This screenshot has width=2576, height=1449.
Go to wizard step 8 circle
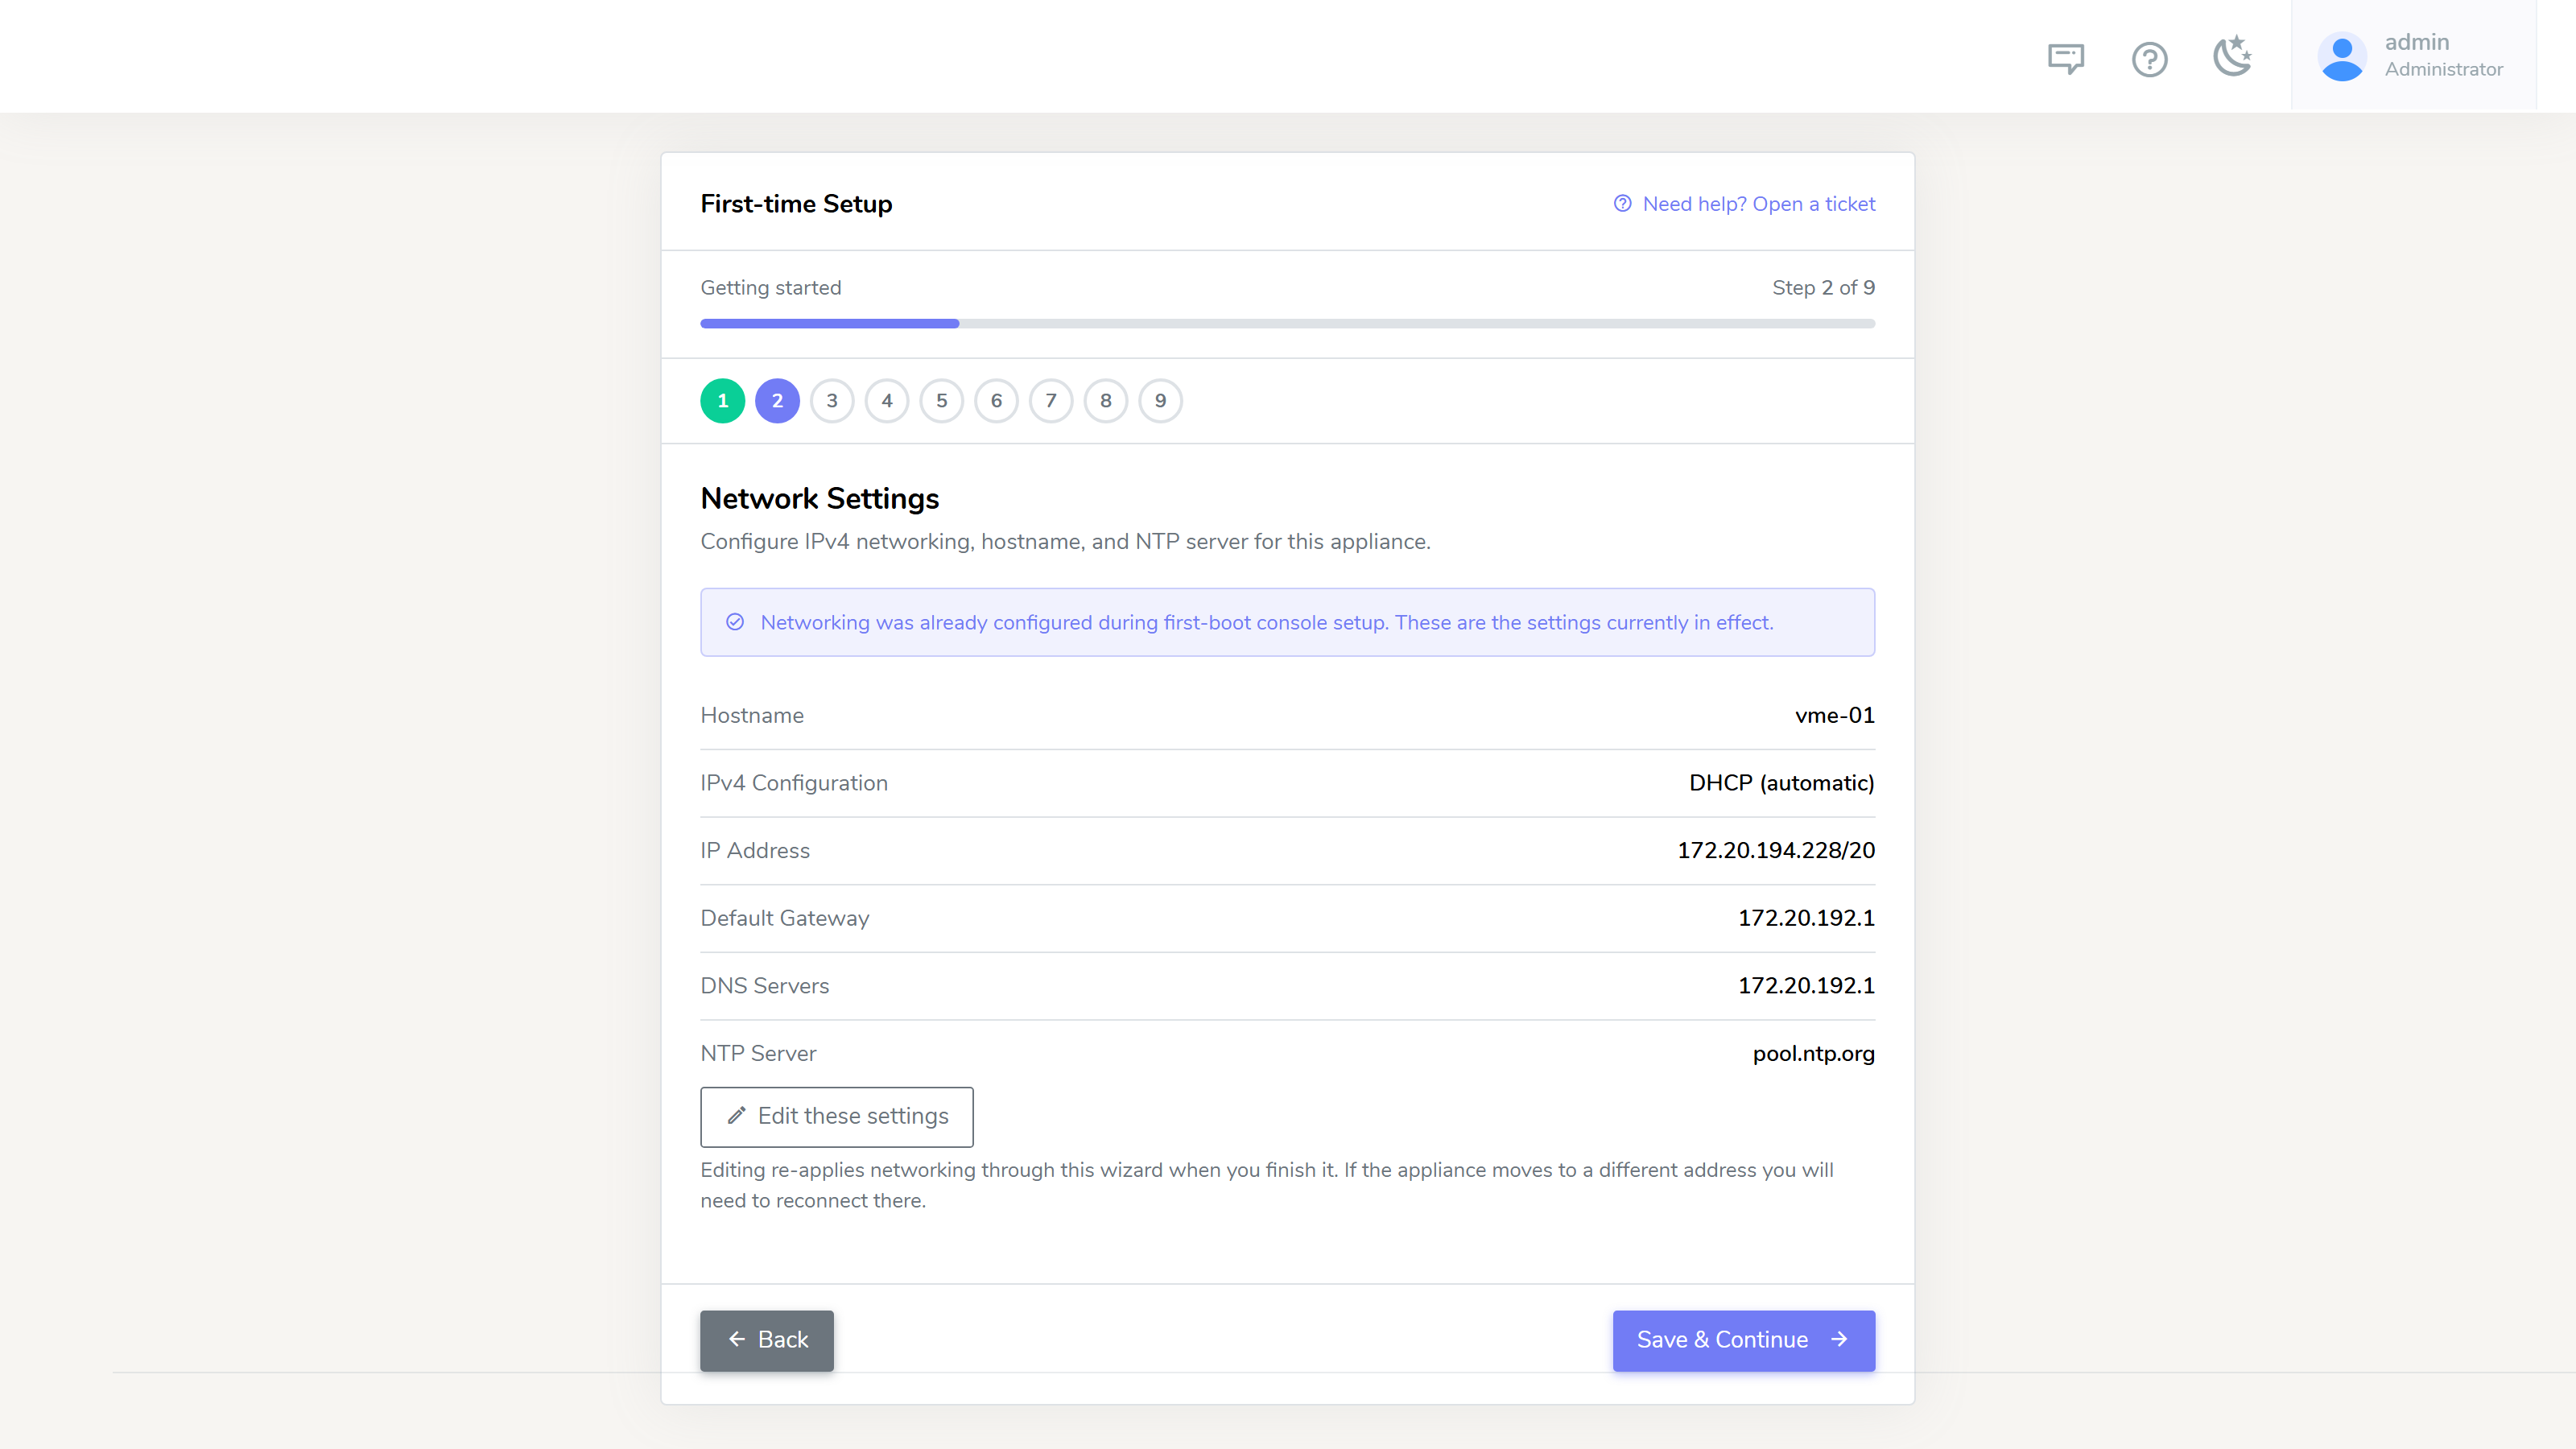click(x=1106, y=401)
